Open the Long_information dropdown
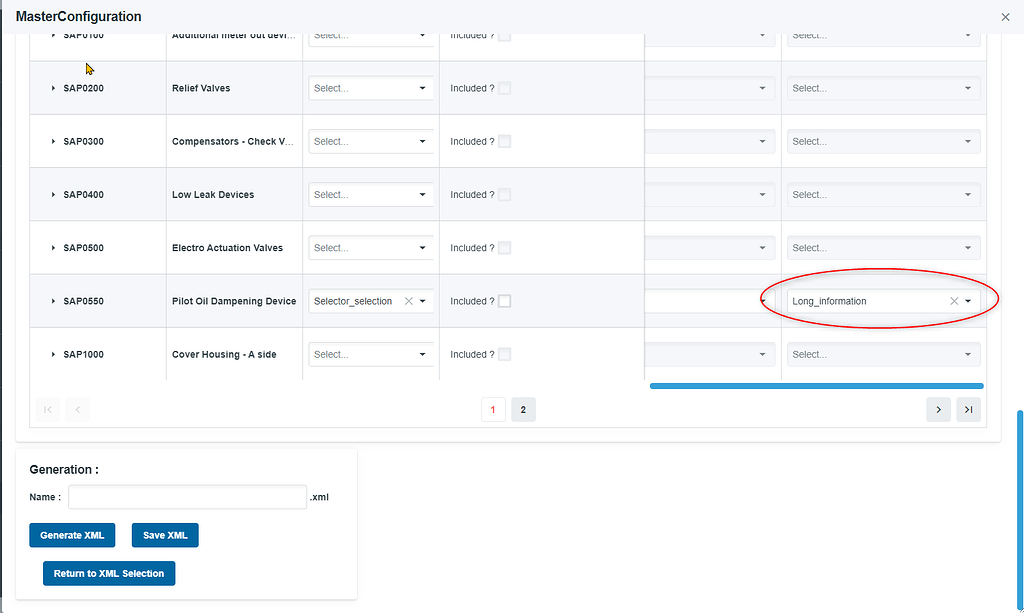The height and width of the screenshot is (613, 1024). click(x=969, y=300)
